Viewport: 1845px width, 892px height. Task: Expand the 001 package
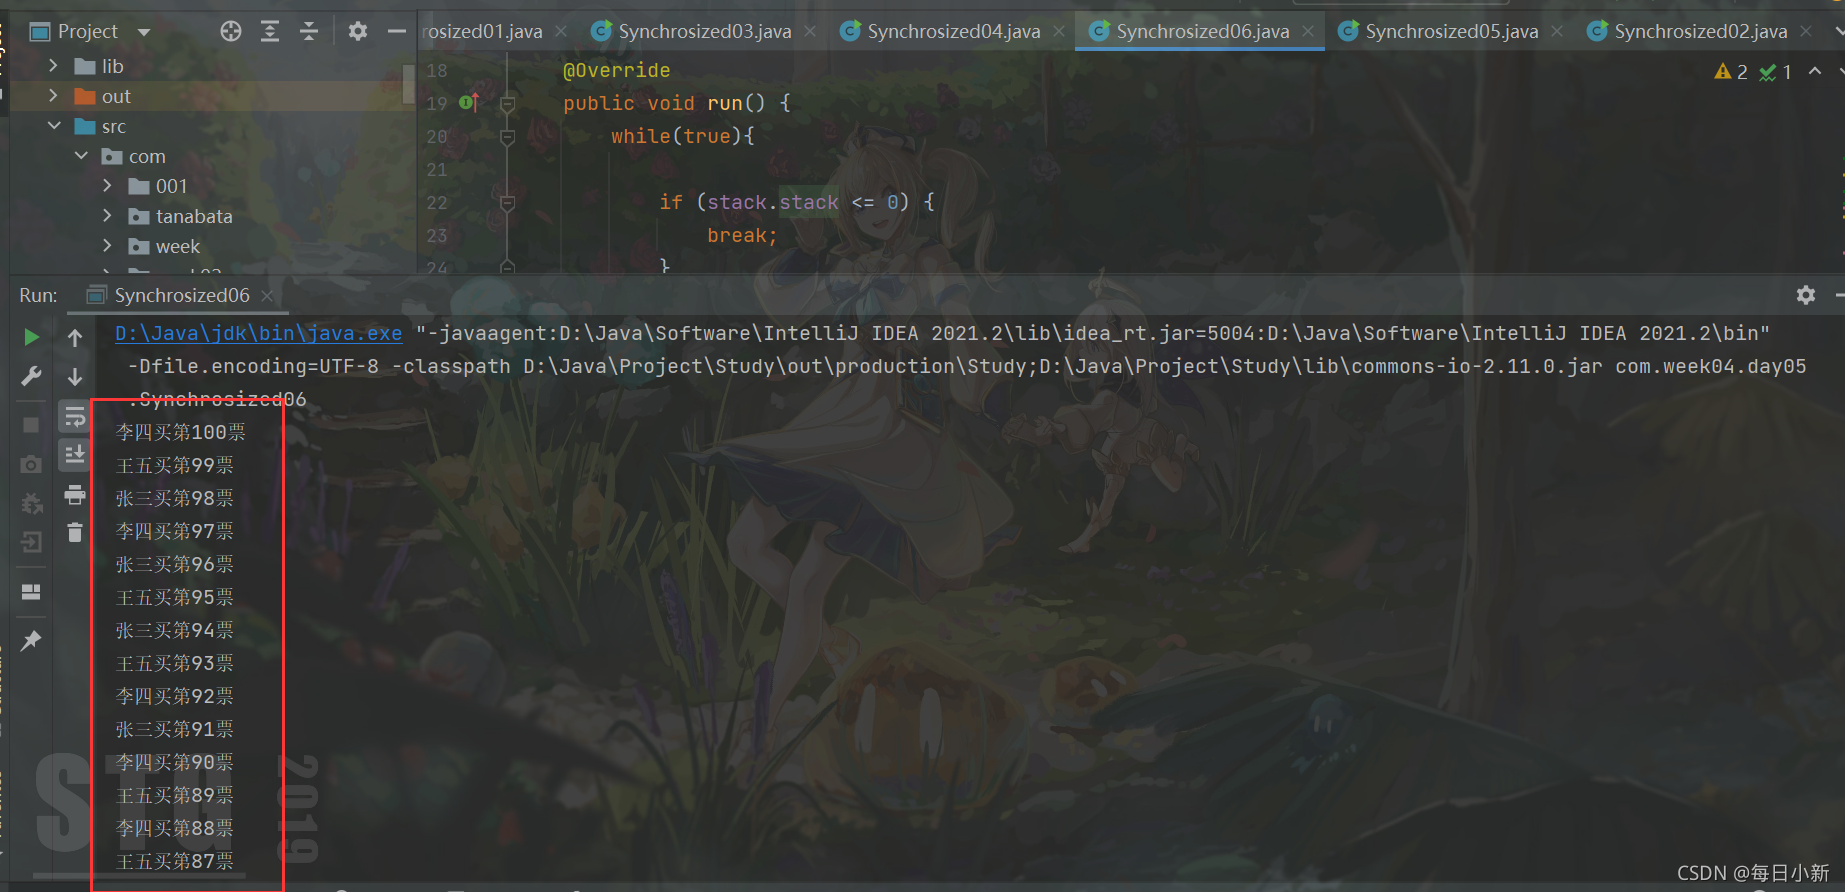coord(108,186)
